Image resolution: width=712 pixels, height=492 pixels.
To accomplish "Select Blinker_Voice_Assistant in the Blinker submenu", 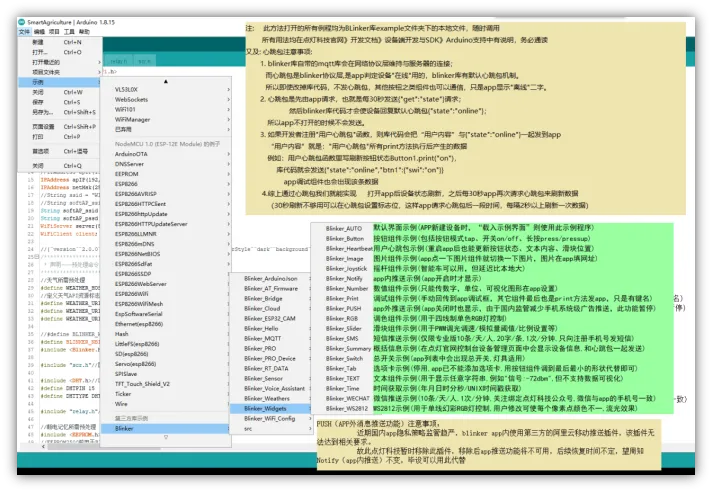I will click(271, 388).
